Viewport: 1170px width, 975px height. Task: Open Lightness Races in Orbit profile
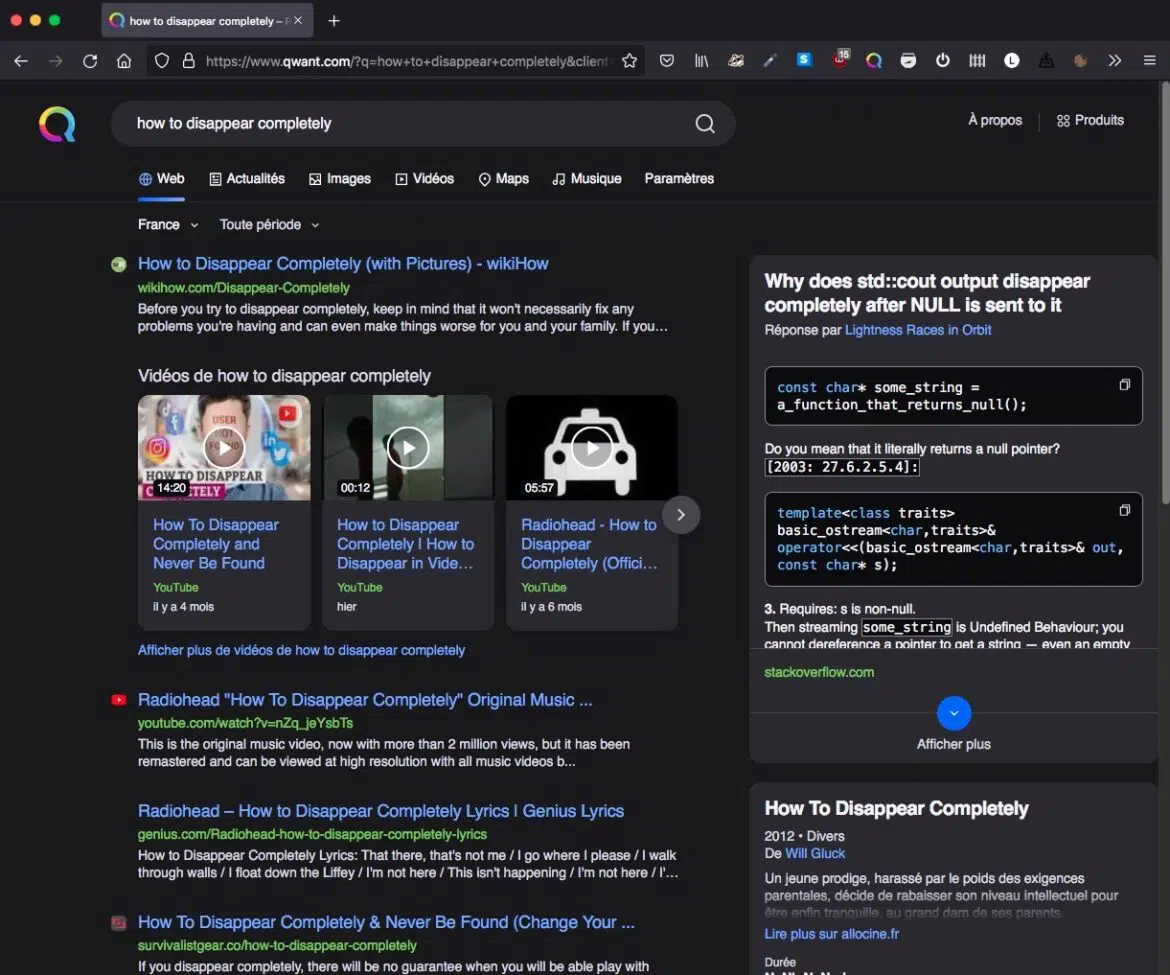(x=918, y=330)
